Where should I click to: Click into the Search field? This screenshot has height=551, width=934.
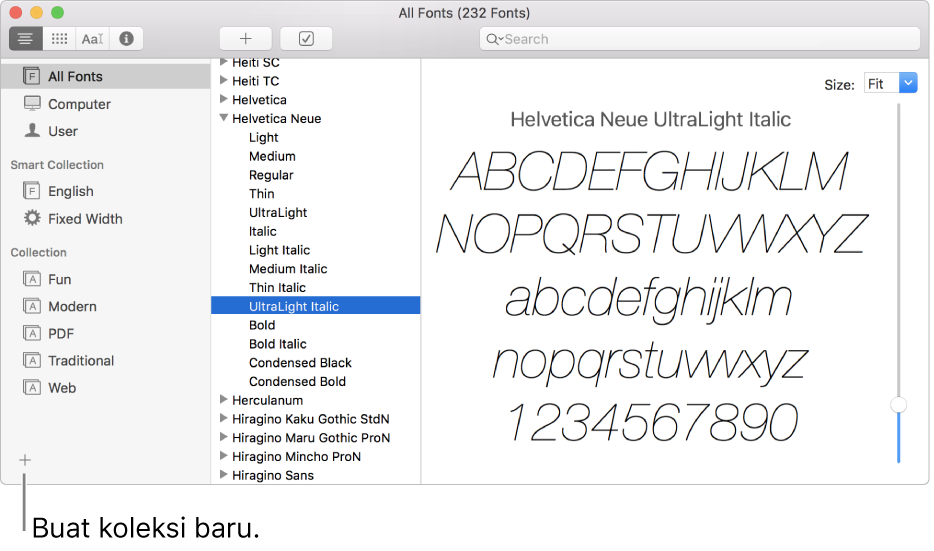pos(699,39)
